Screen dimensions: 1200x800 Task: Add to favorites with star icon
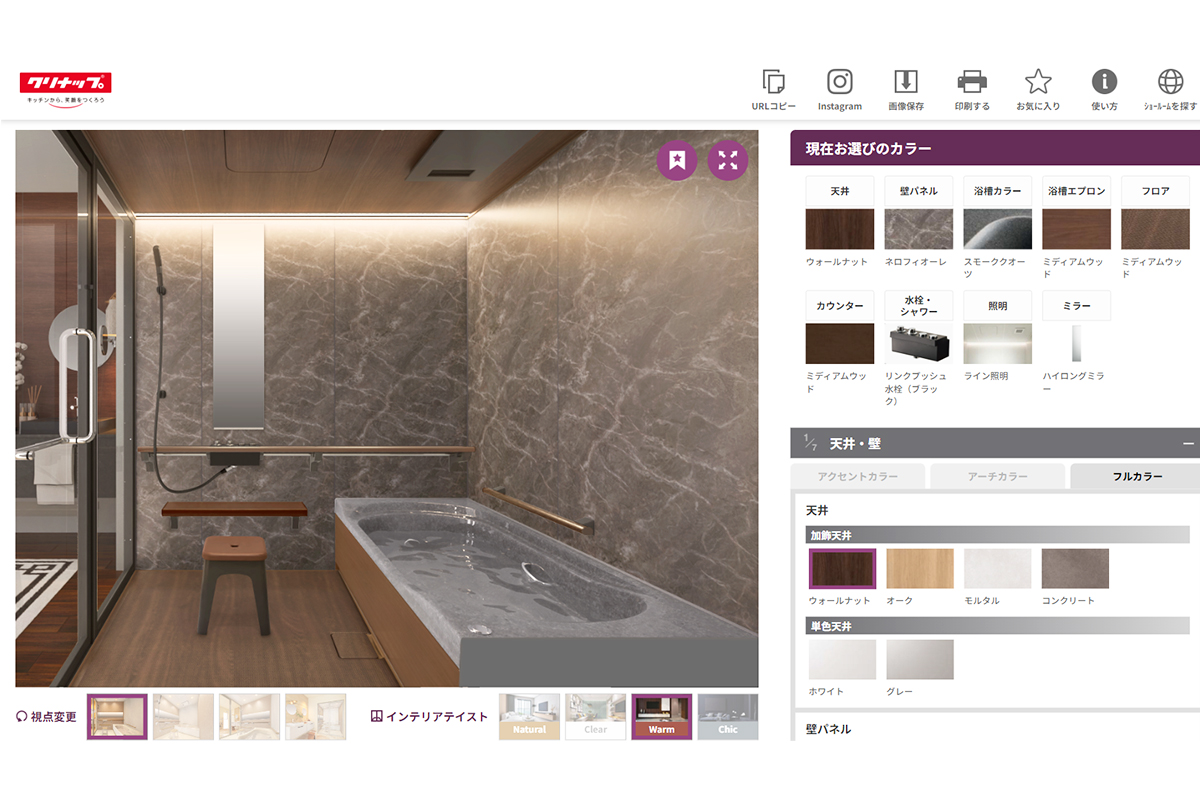click(x=1038, y=83)
